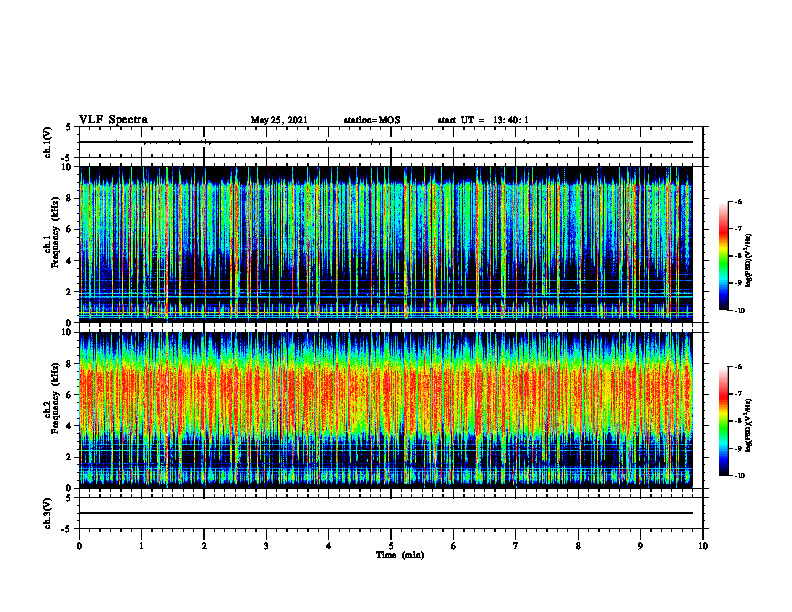
Task: Click the ch.2 PSD color scale bar
Action: pyautogui.click(x=723, y=421)
